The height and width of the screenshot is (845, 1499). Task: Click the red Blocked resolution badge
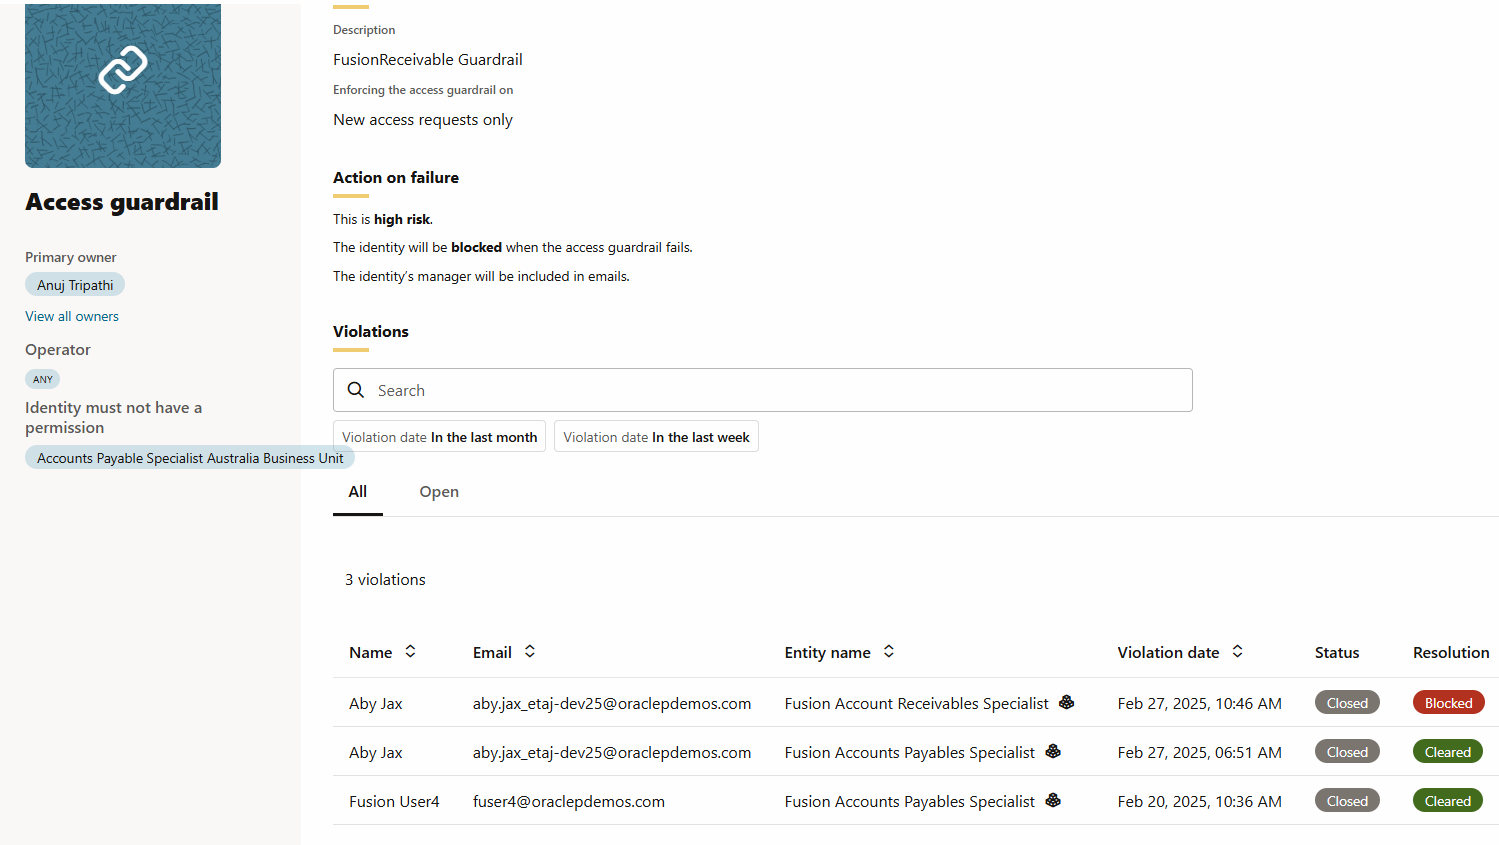(x=1448, y=703)
